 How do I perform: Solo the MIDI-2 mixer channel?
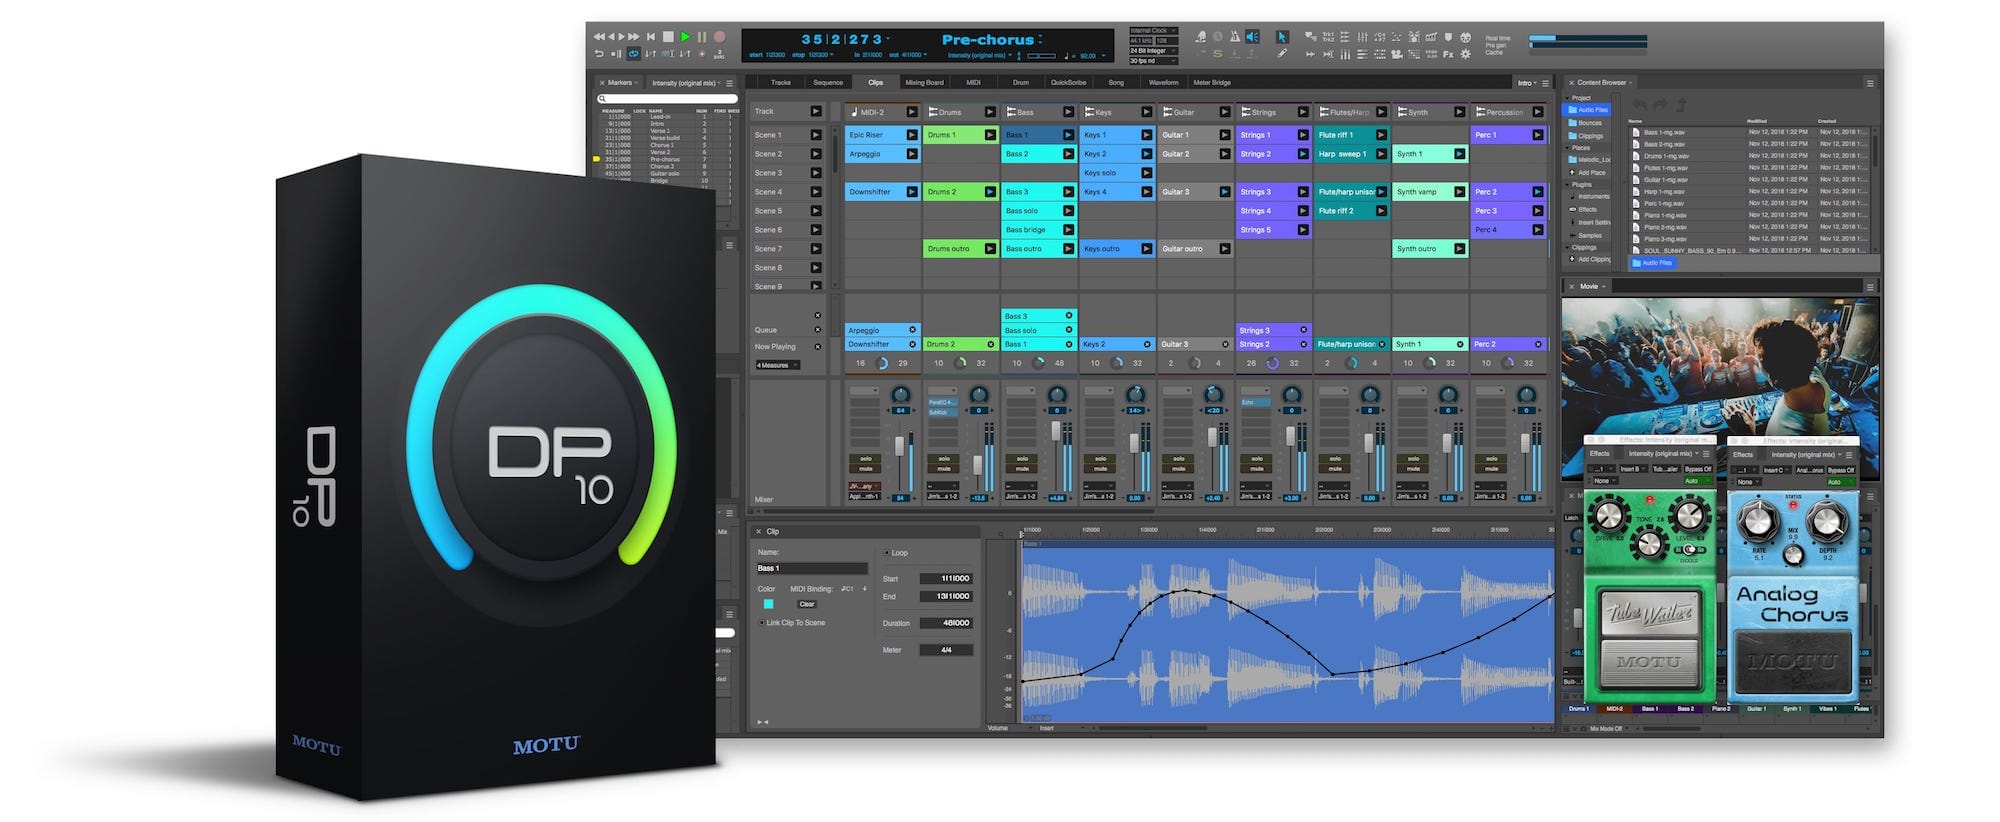pyautogui.click(x=866, y=458)
